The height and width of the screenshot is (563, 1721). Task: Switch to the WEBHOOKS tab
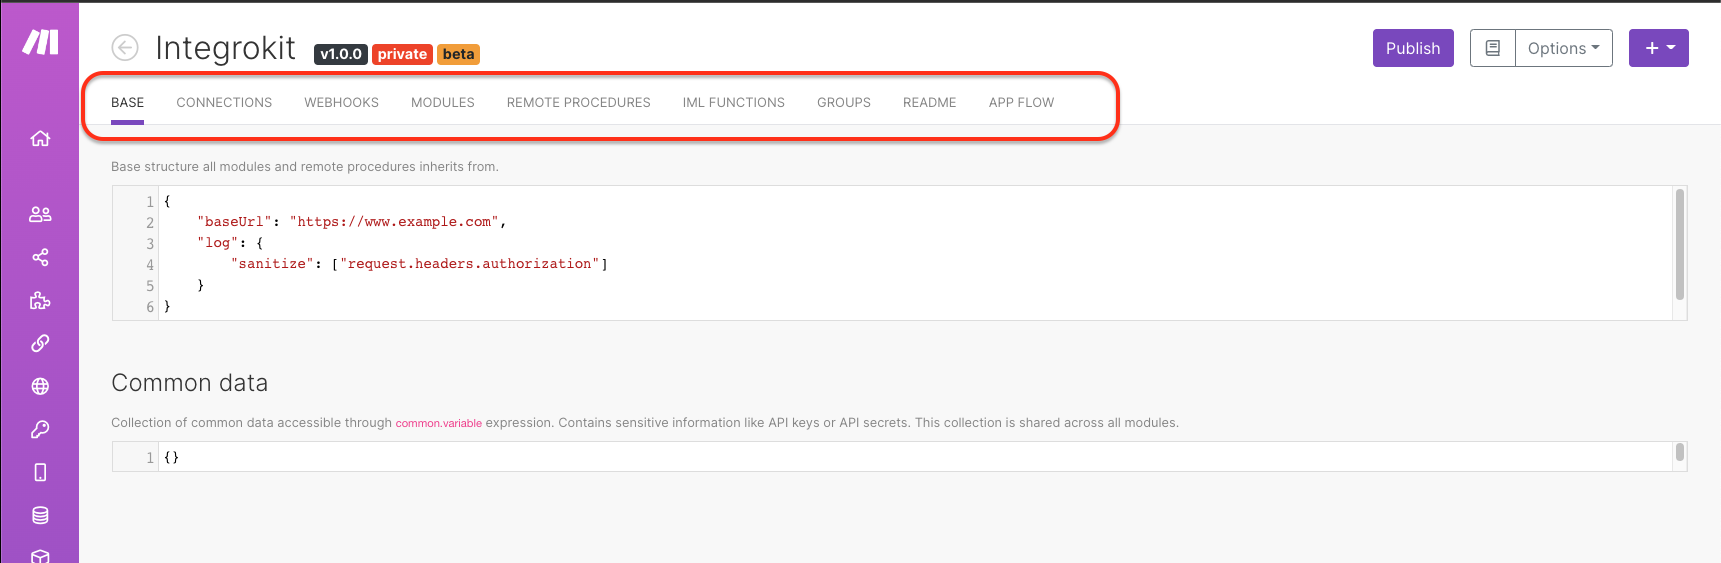tap(341, 102)
